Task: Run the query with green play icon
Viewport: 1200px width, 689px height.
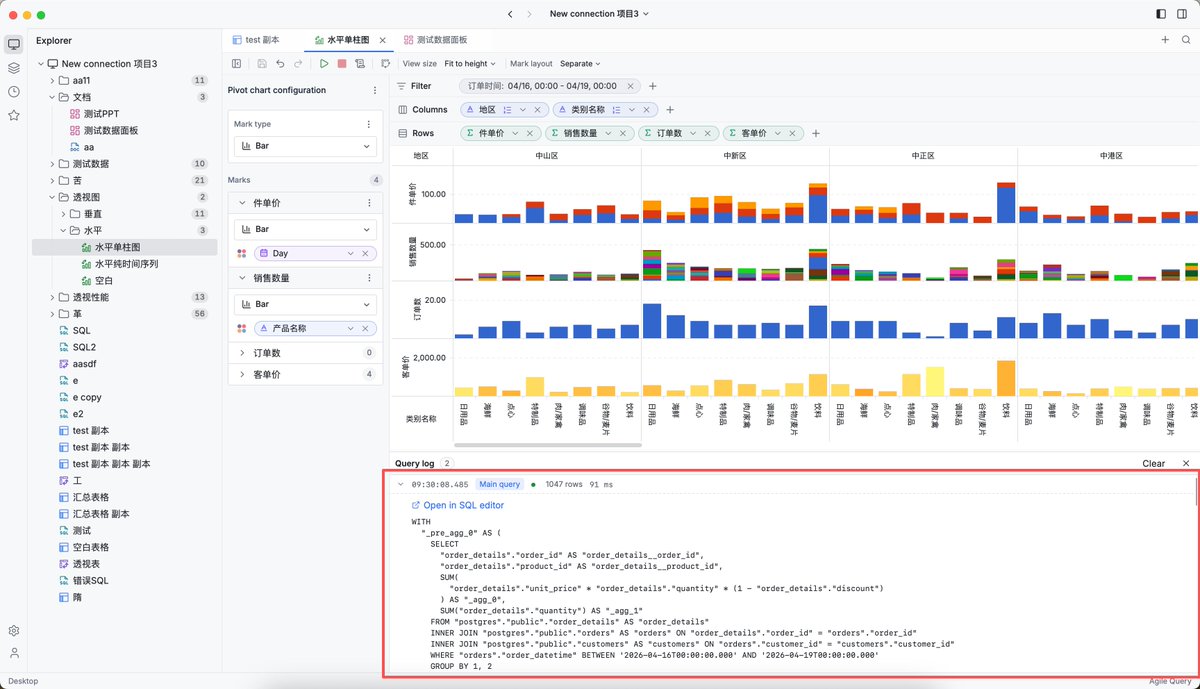Action: point(324,63)
